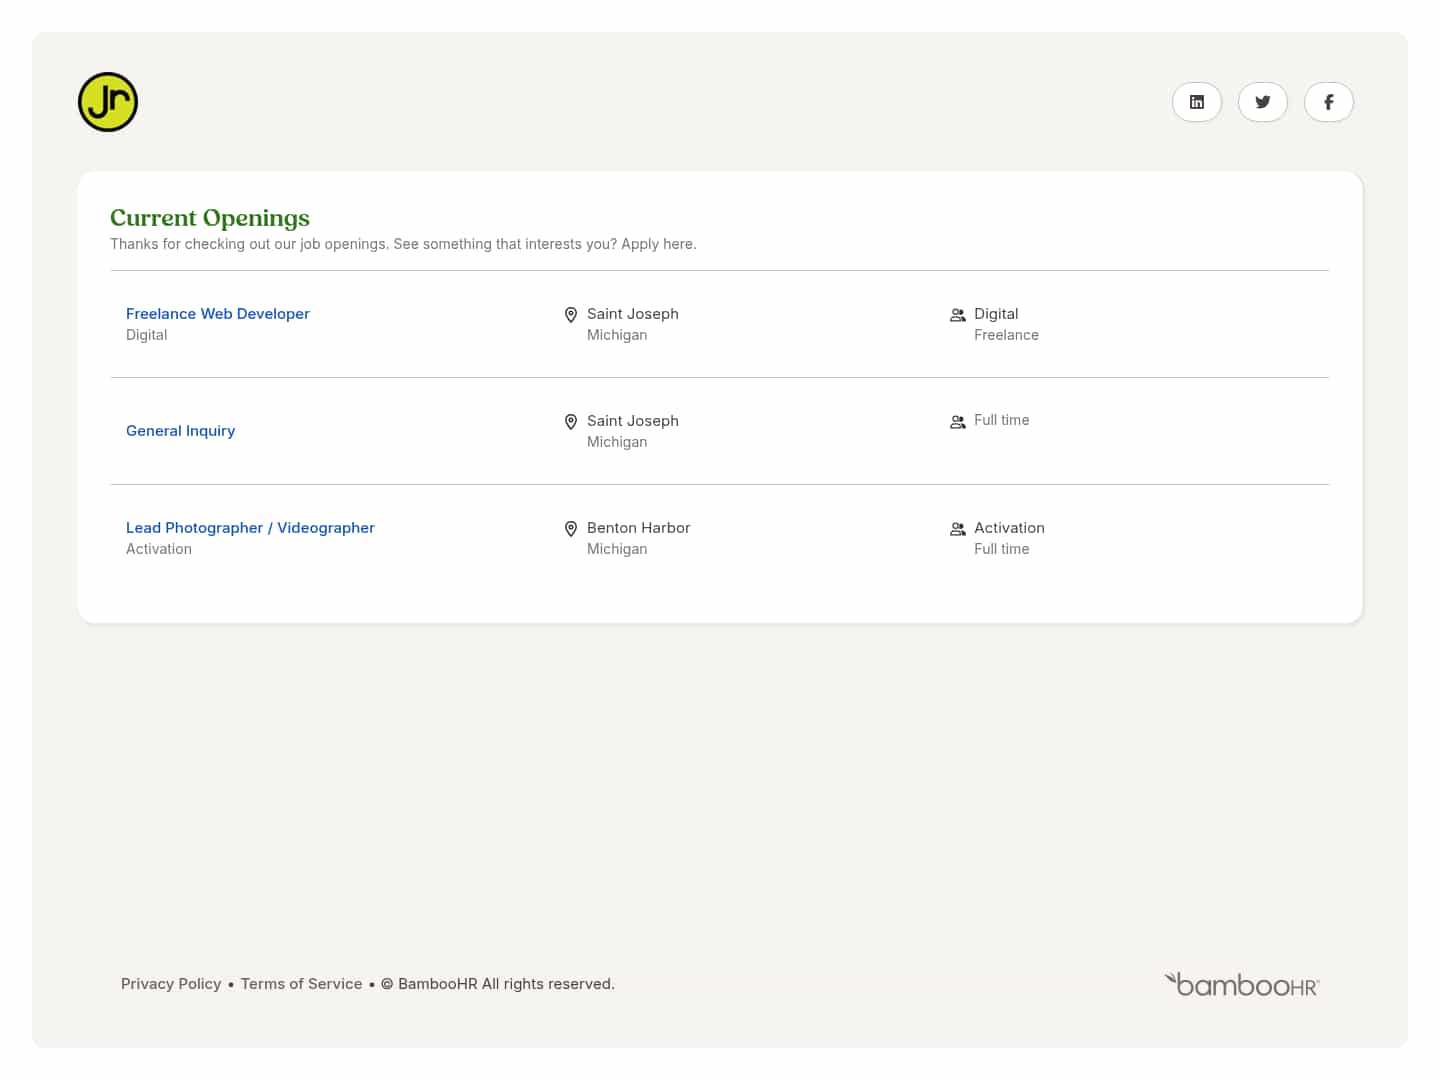Image resolution: width=1440 pixels, height=1080 pixels.
Task: Click the location pin next to Benton Harbor
Action: (x=571, y=528)
